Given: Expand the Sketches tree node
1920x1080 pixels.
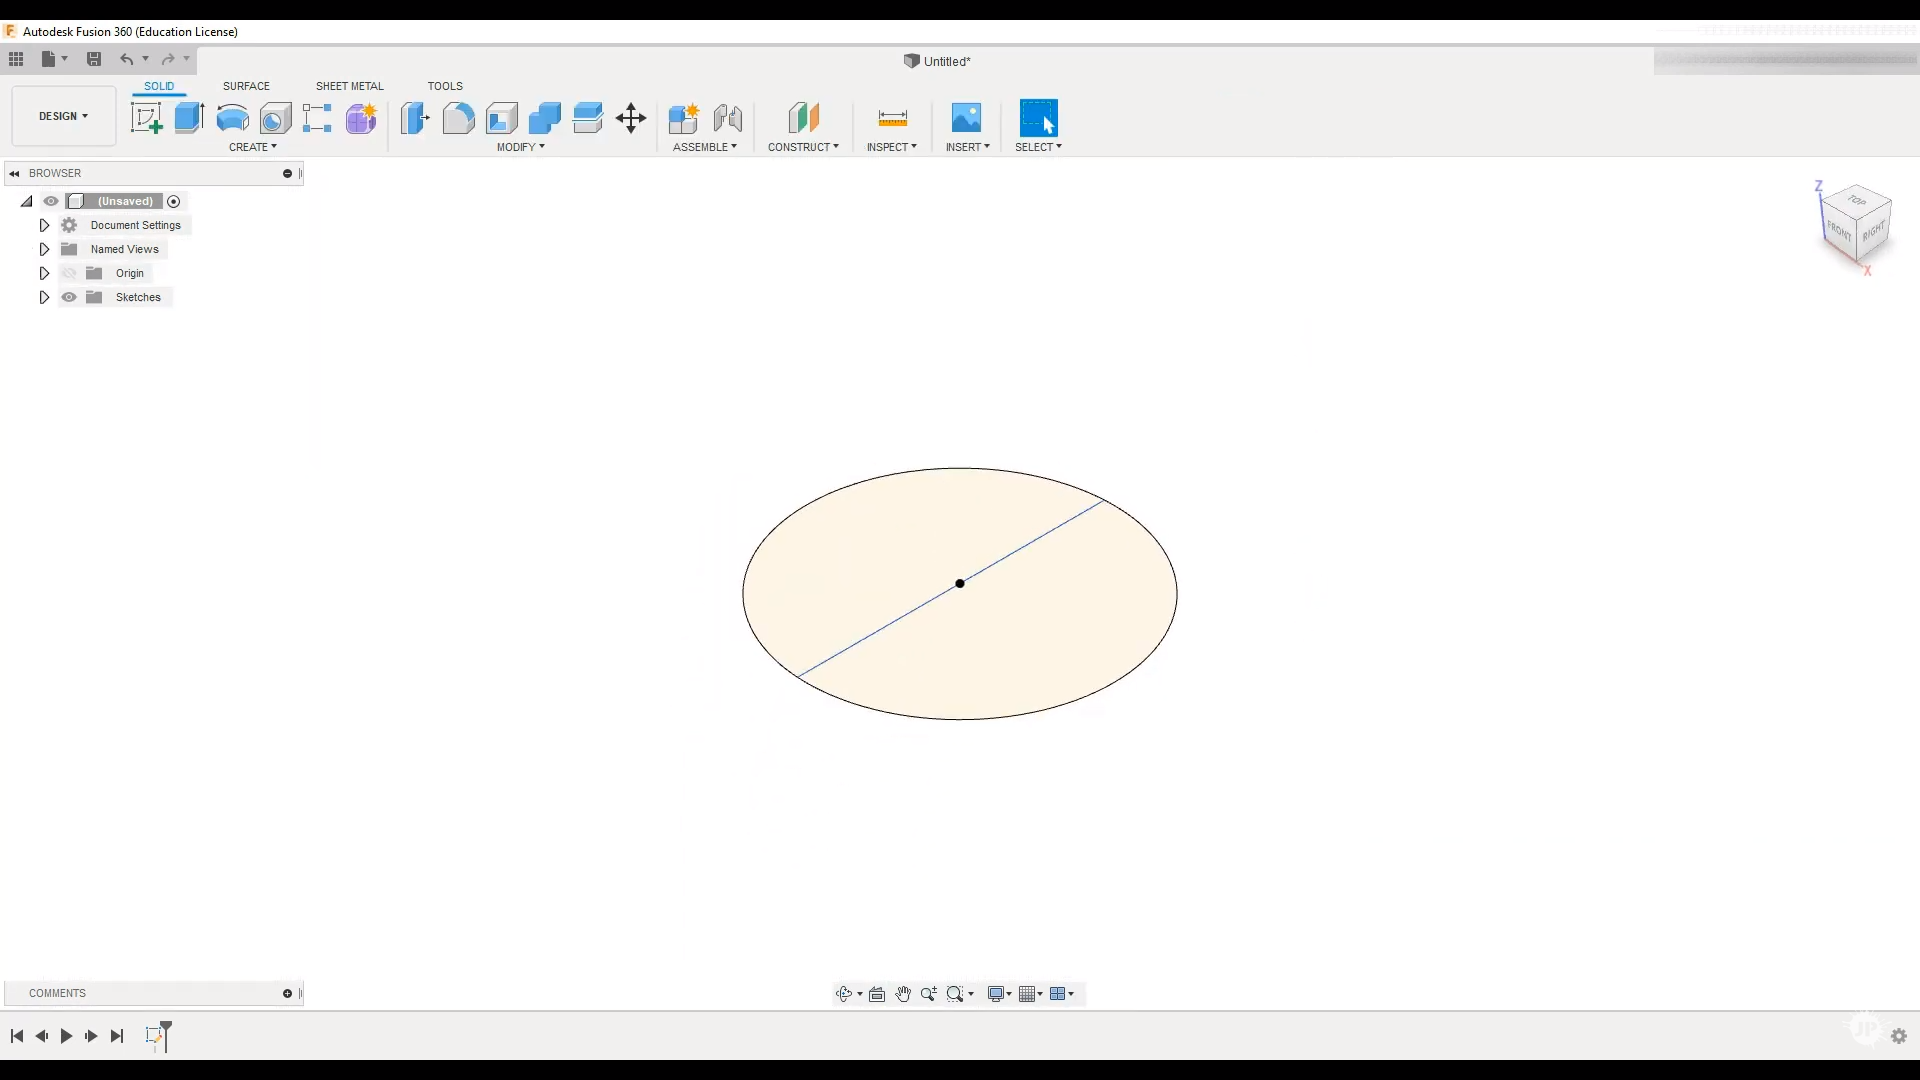Looking at the screenshot, I should [44, 297].
